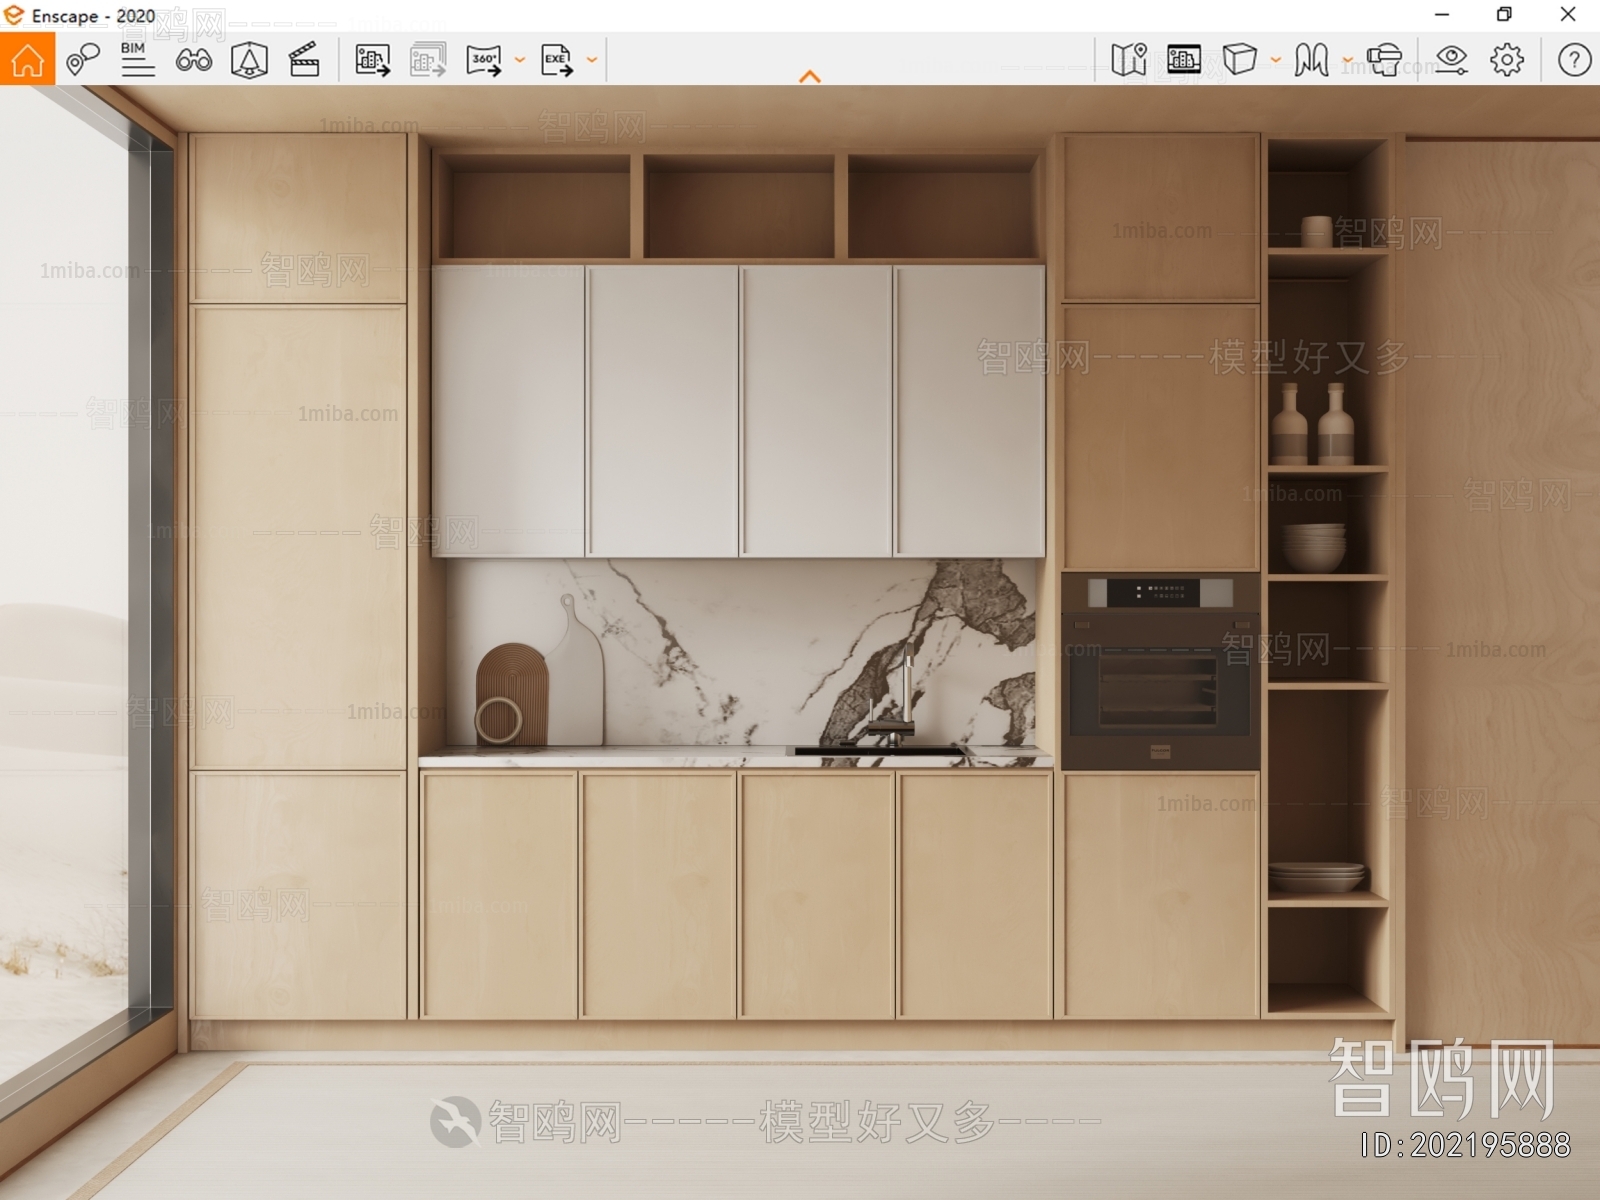Click the Batch Rendering export icon

(x=428, y=60)
